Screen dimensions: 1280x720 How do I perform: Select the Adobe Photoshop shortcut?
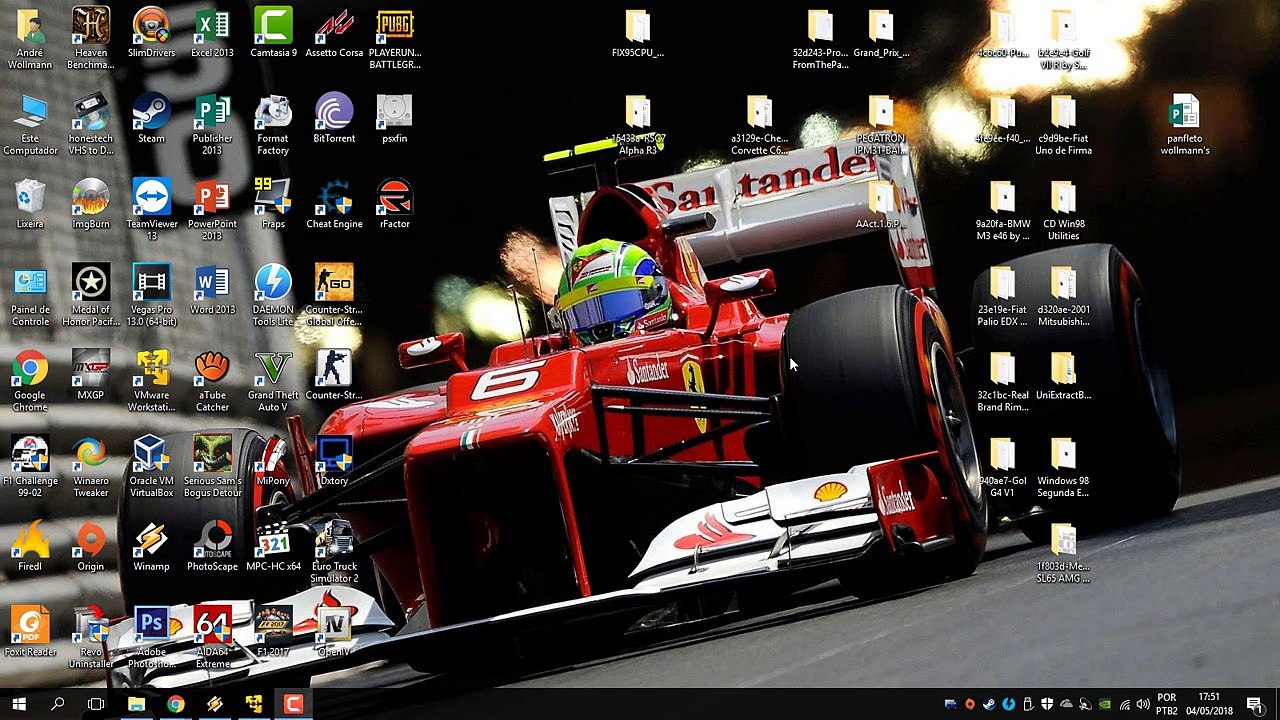(x=151, y=637)
